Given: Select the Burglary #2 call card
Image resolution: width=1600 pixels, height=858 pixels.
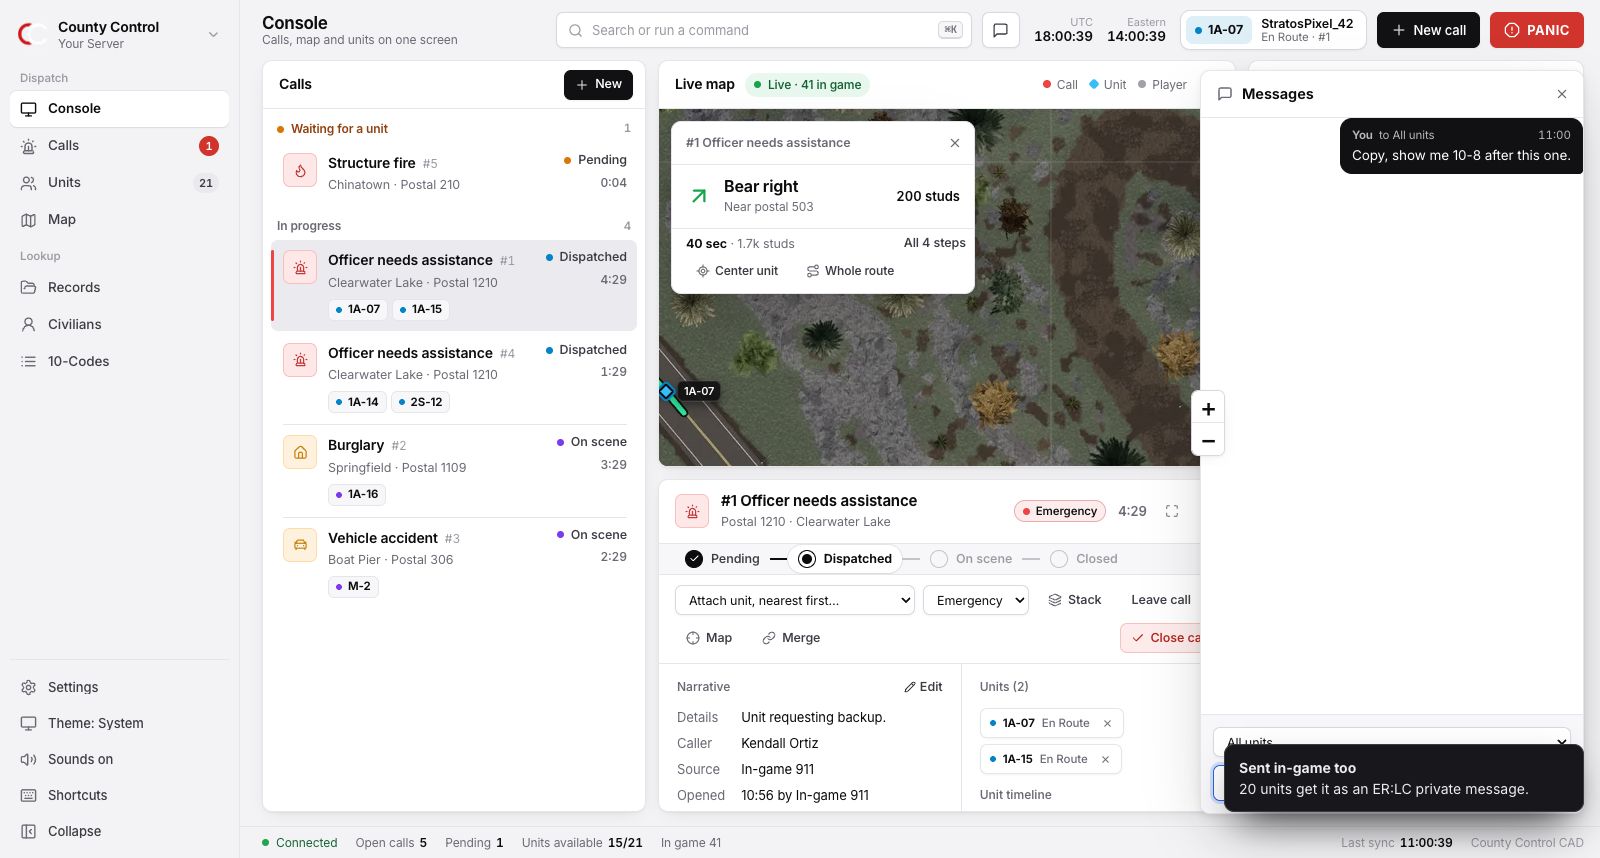Looking at the screenshot, I should coord(454,469).
